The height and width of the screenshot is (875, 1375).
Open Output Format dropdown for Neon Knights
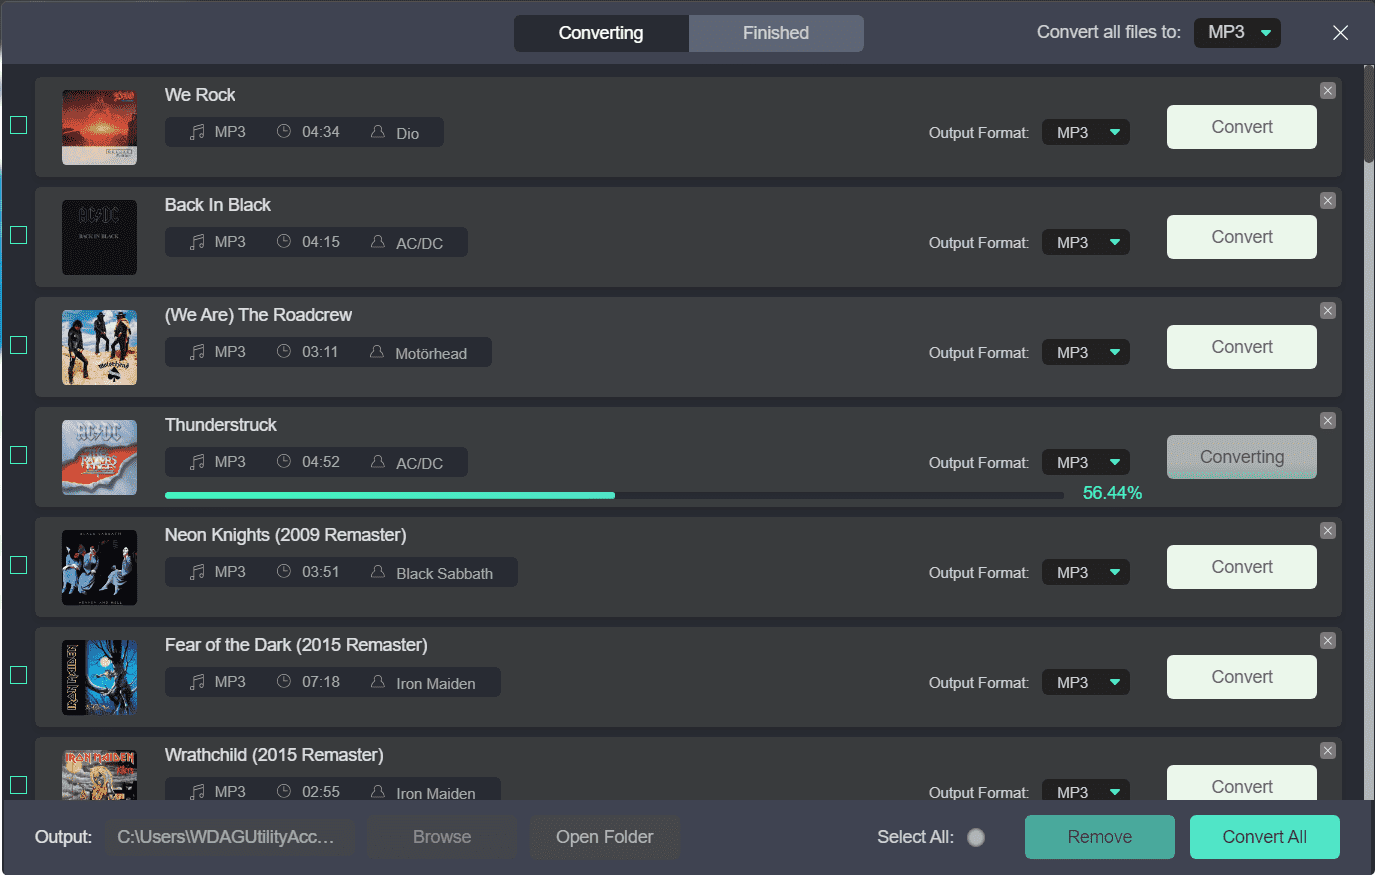(1086, 573)
